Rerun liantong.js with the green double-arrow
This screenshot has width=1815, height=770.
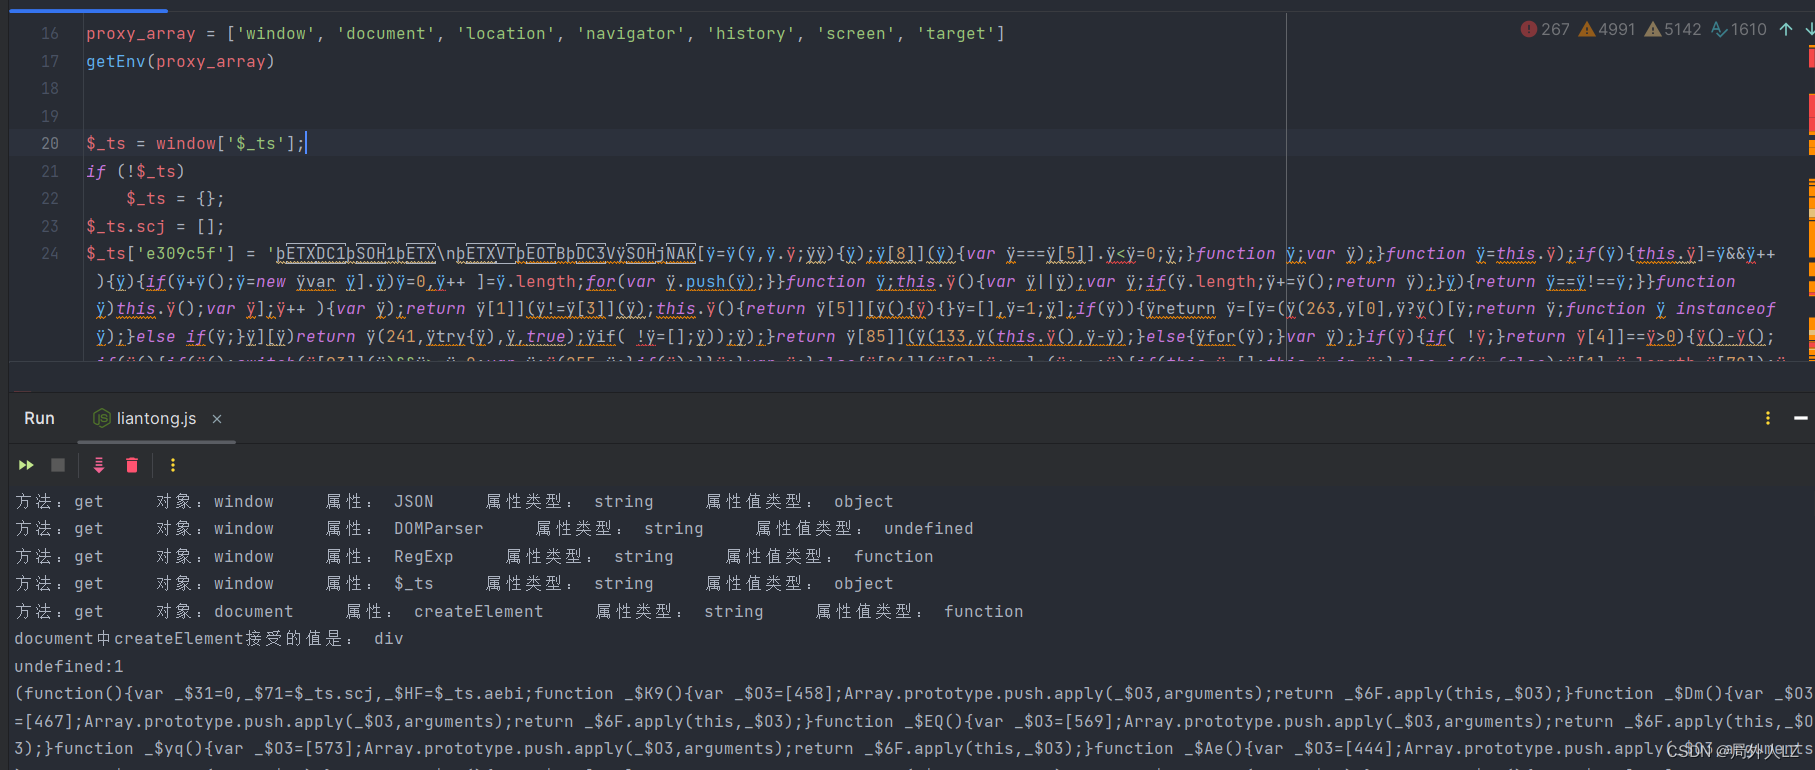coord(26,465)
